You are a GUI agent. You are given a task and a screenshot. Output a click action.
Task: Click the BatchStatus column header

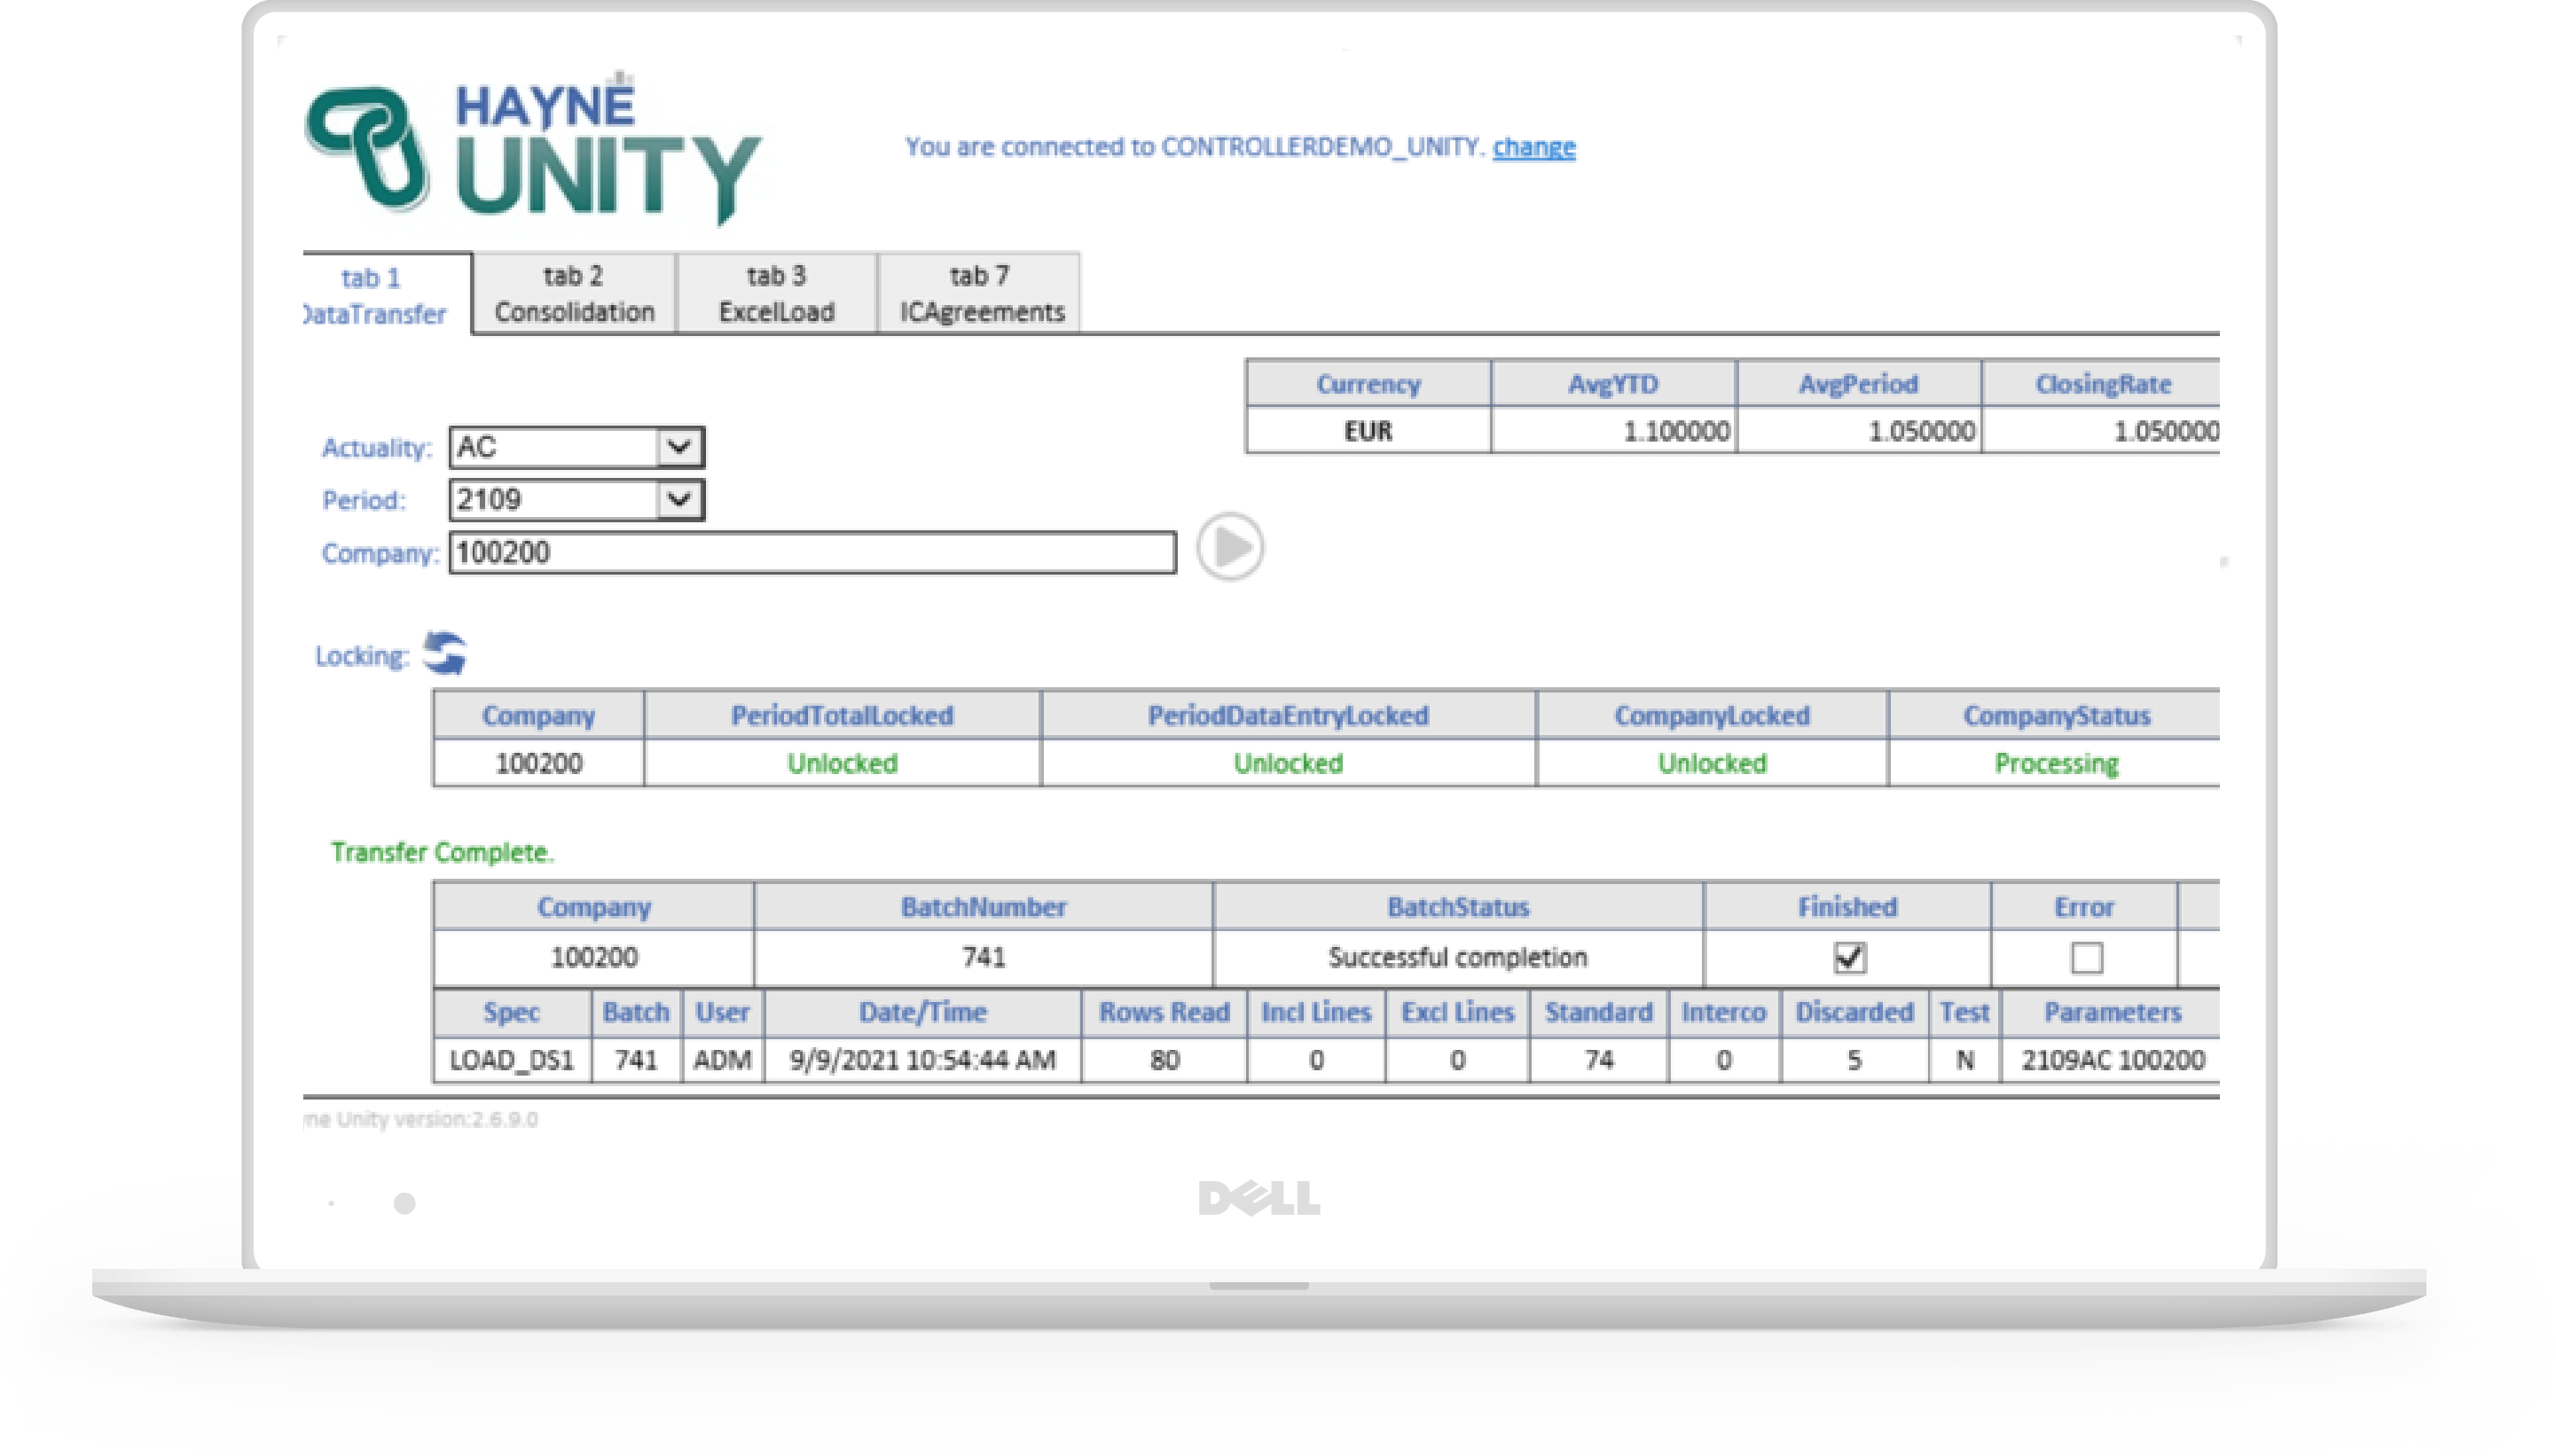coord(1458,907)
